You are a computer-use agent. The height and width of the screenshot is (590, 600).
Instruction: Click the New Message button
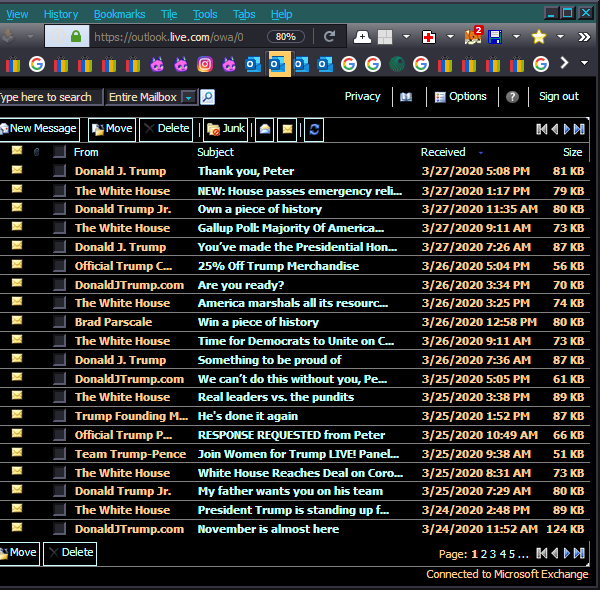(39, 129)
